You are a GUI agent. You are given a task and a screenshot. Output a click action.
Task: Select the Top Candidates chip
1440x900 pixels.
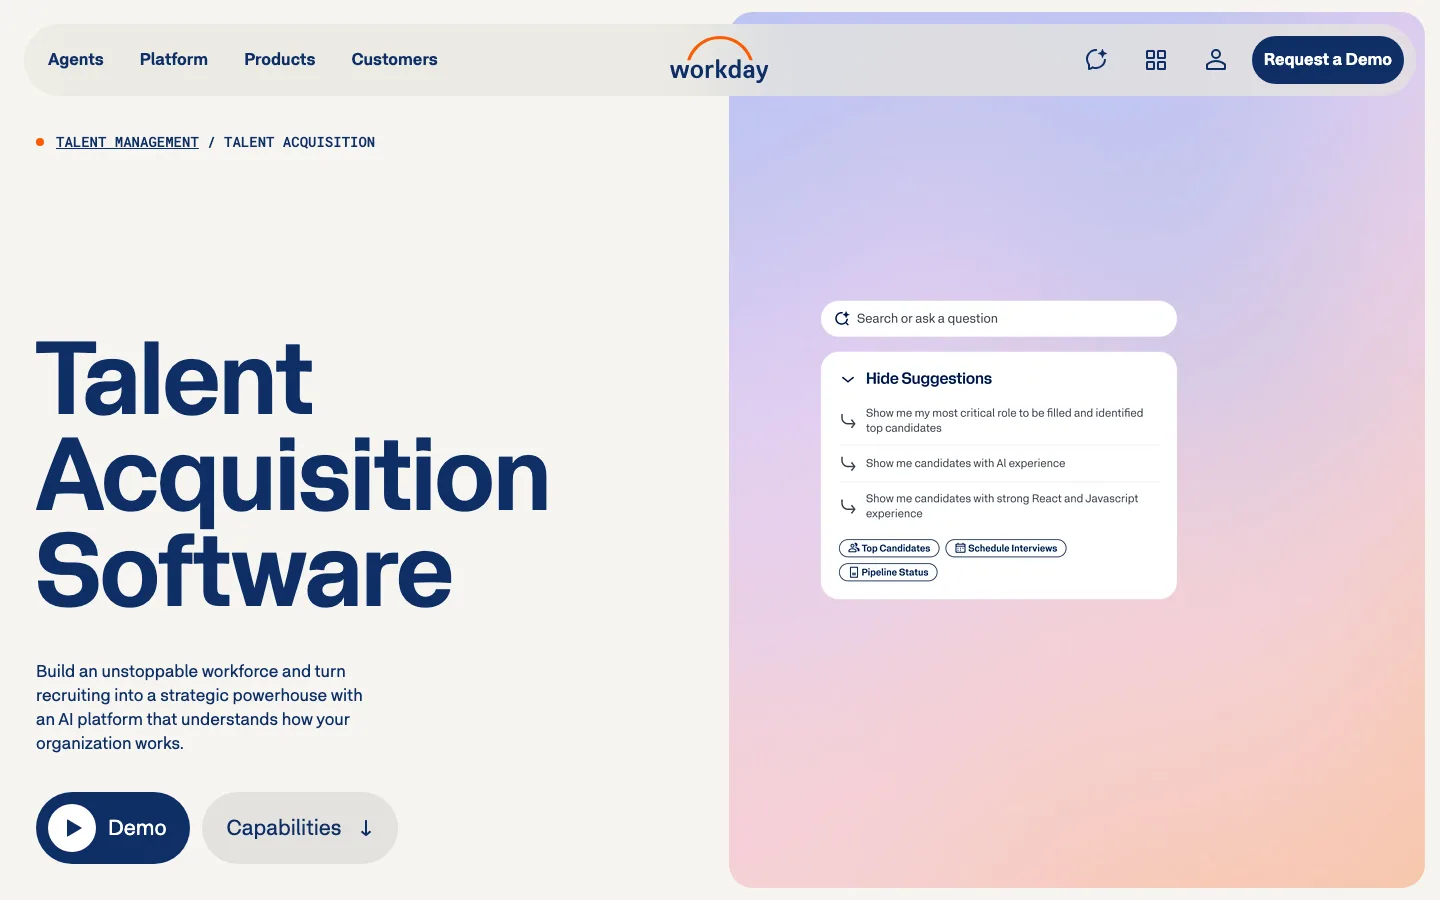(889, 548)
